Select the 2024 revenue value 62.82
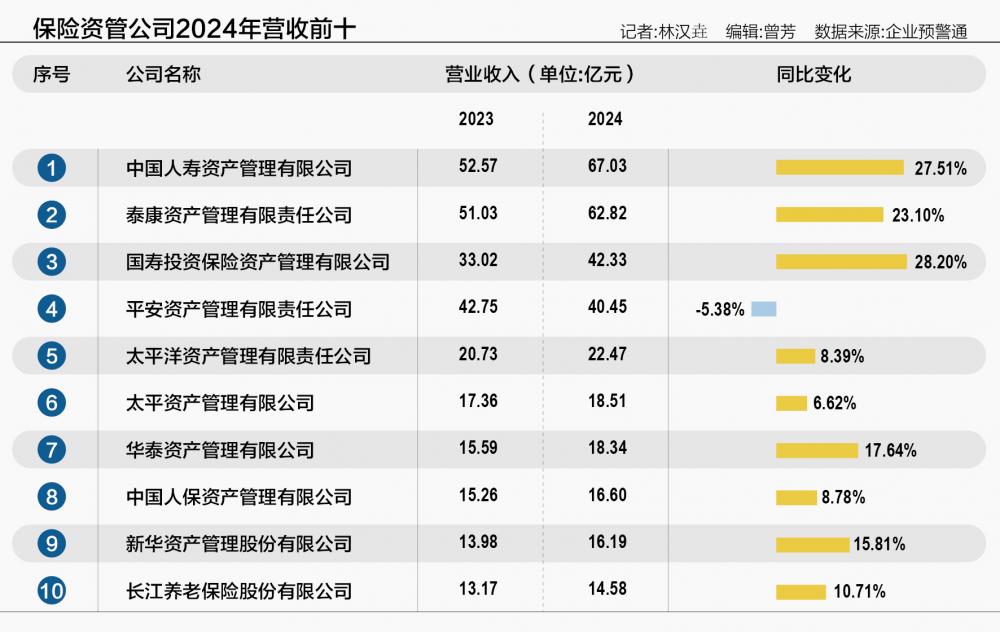Viewport: 1000px width, 632px height. (607, 213)
